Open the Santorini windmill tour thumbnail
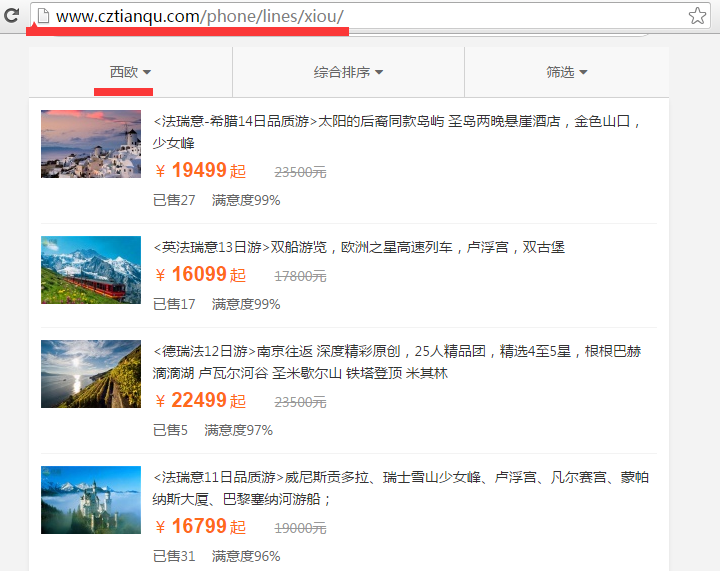The height and width of the screenshot is (571, 720). [x=91, y=144]
